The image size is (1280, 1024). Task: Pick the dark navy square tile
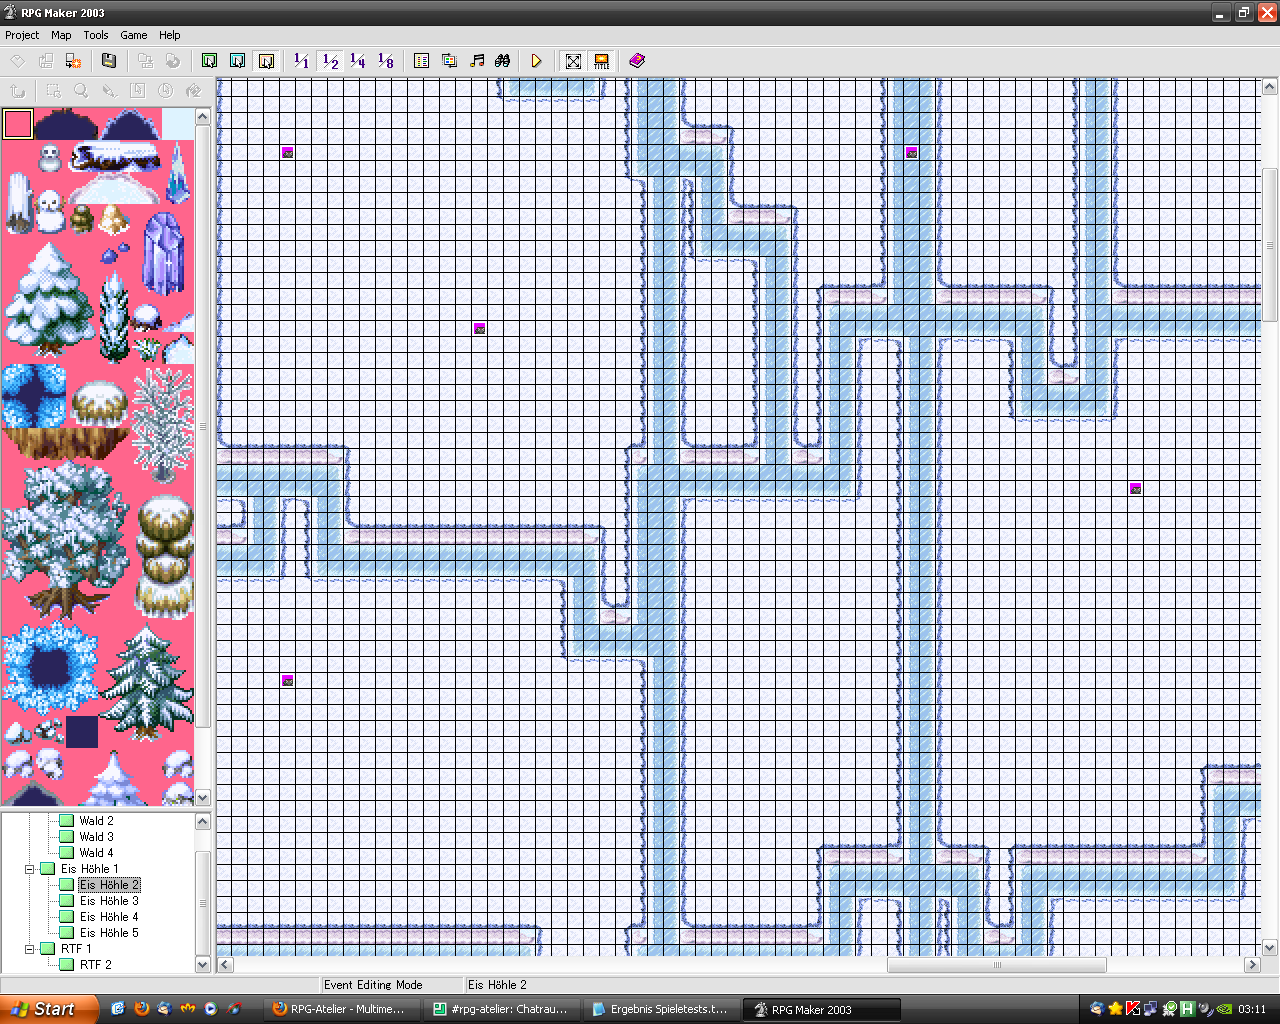82,731
